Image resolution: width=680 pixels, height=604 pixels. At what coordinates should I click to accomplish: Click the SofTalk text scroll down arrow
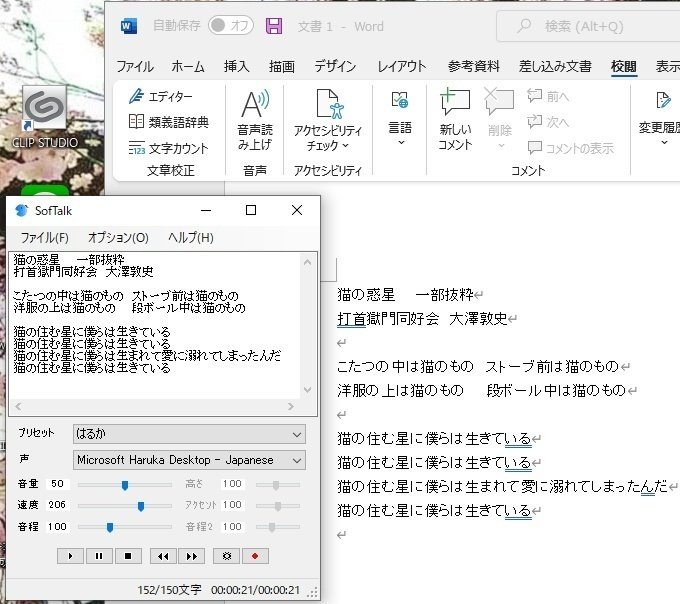tap(307, 390)
